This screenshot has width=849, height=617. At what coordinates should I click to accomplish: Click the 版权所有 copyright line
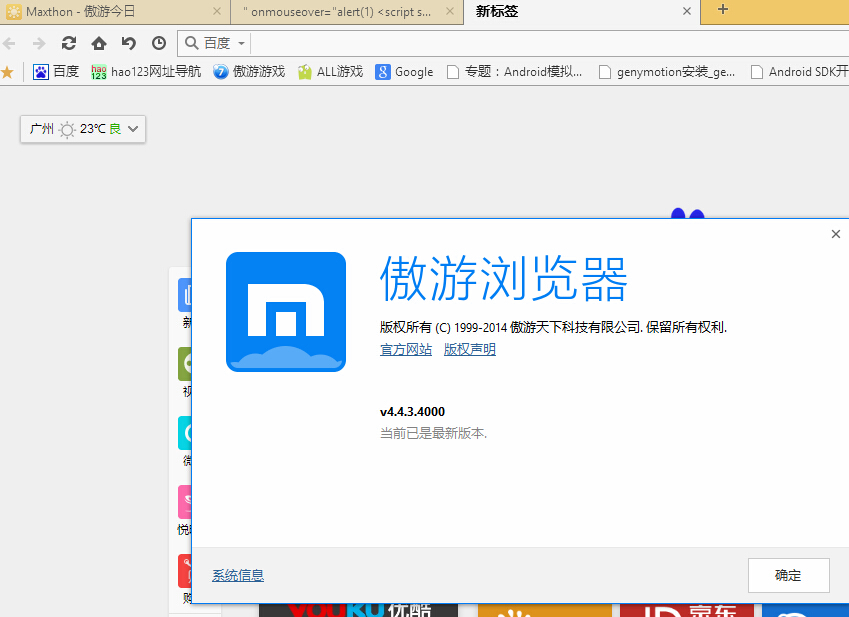point(553,327)
